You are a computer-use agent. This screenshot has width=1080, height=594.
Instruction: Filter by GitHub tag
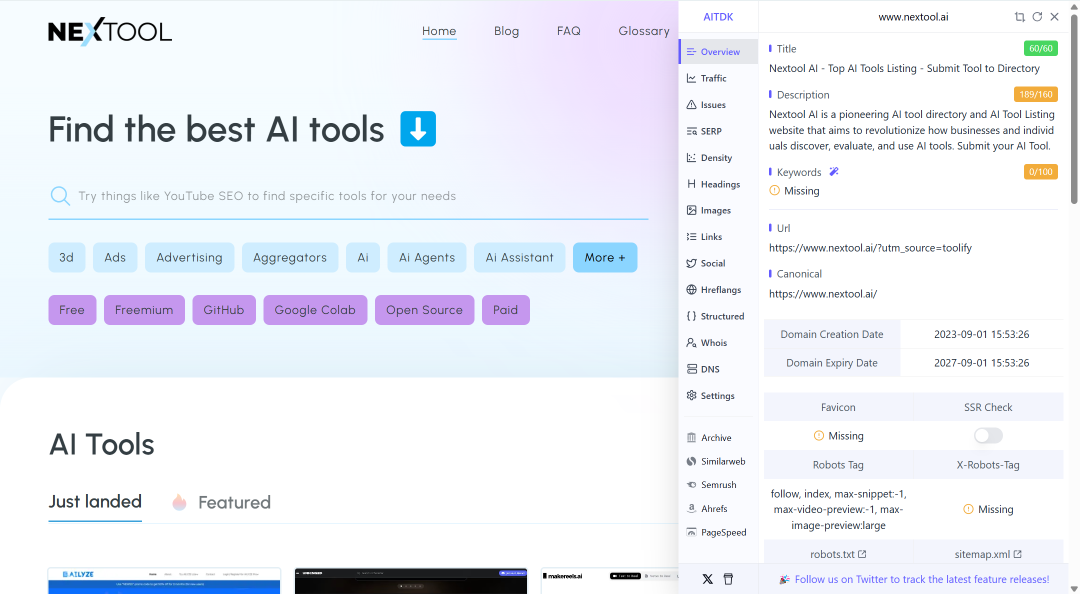click(224, 310)
